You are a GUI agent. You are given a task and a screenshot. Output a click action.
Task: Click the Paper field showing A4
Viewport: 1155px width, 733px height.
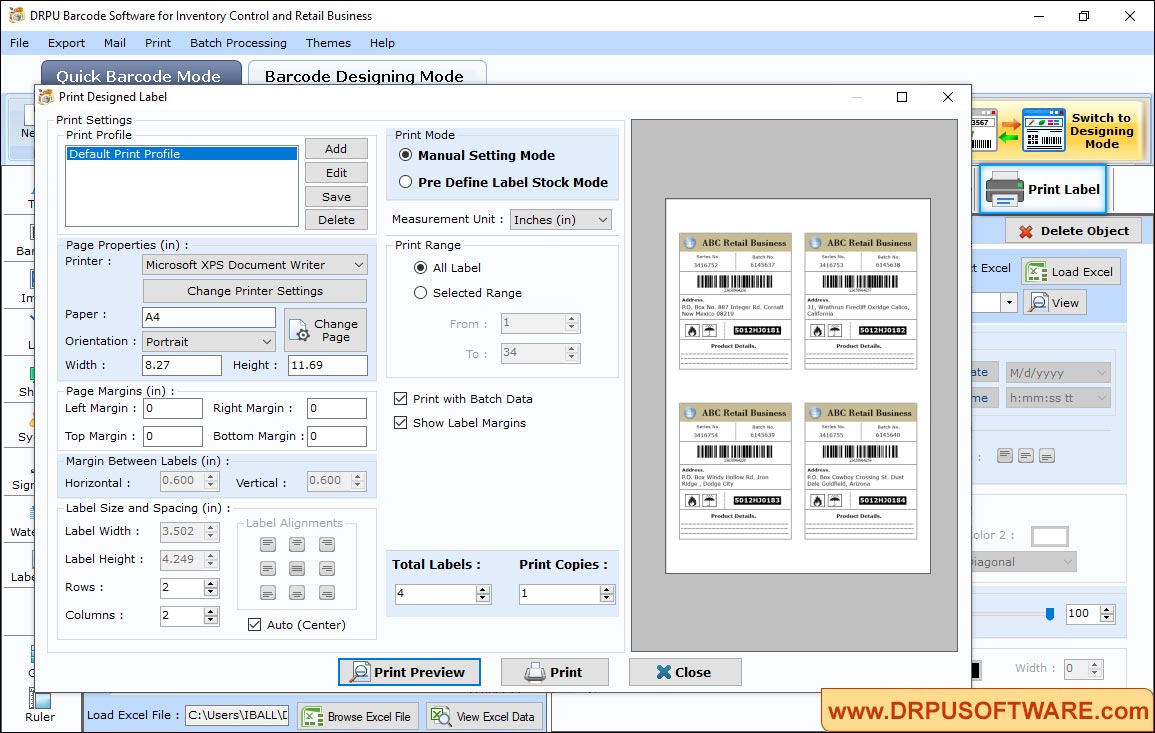pos(208,317)
